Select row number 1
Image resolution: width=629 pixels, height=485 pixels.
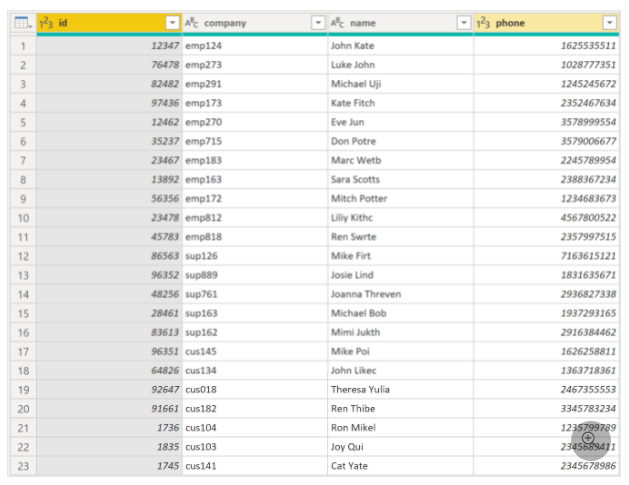click(x=23, y=46)
